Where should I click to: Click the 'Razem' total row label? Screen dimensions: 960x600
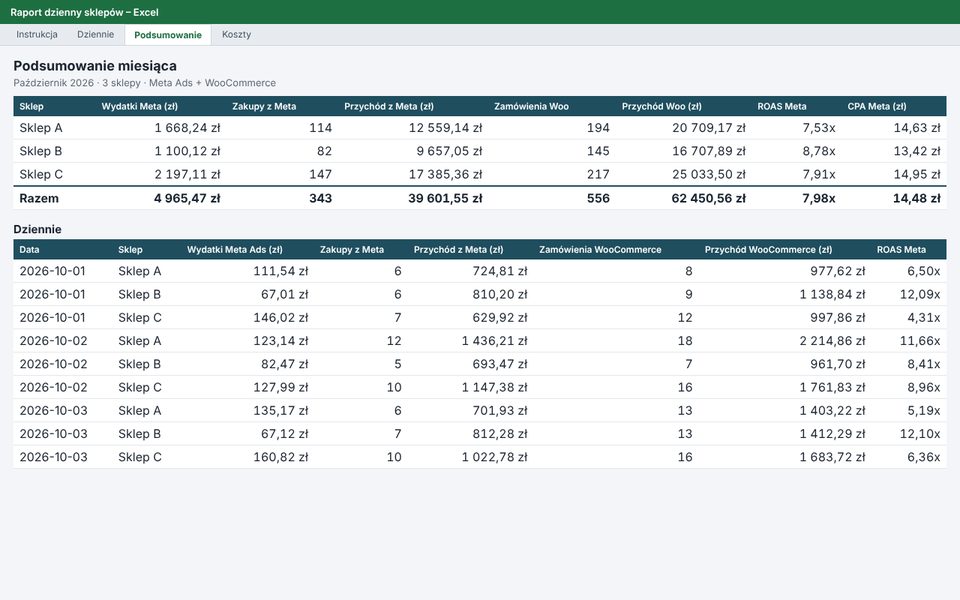[x=39, y=198]
